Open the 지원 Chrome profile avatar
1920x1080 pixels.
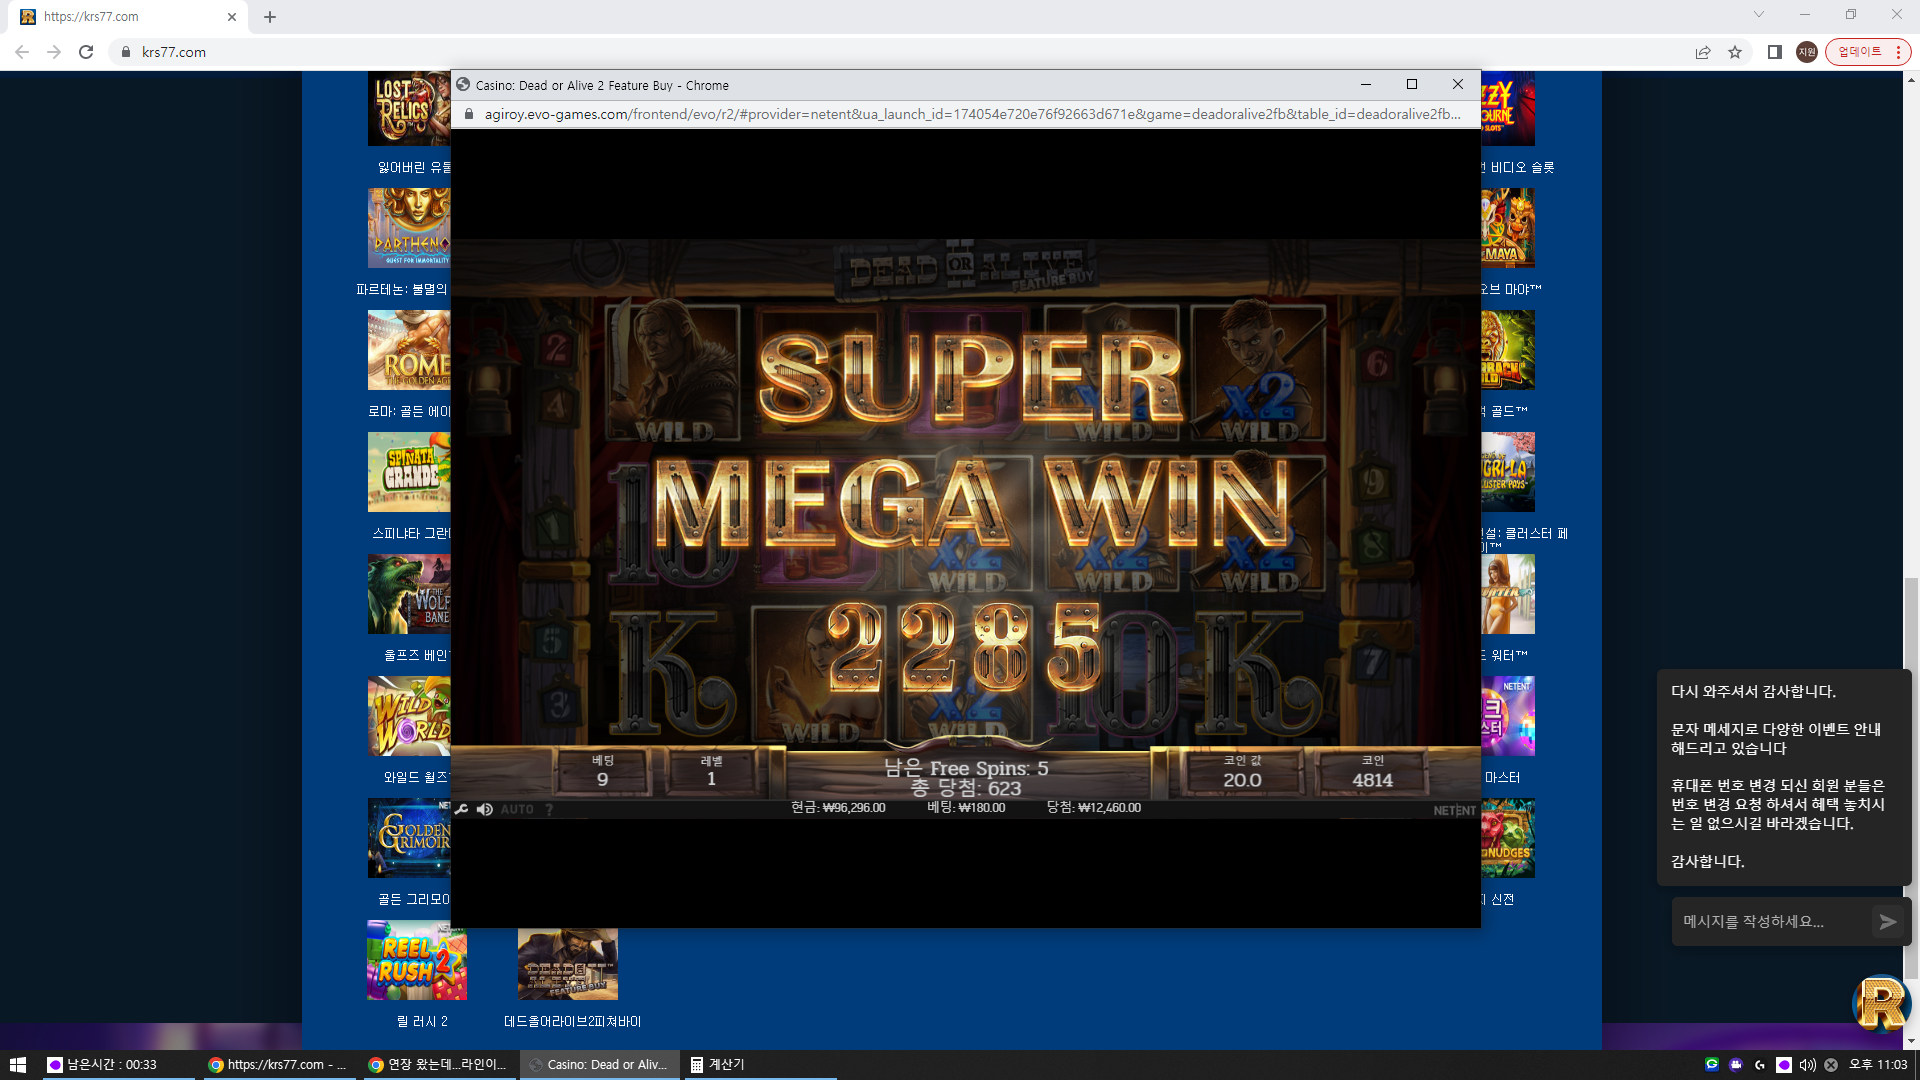1807,52
